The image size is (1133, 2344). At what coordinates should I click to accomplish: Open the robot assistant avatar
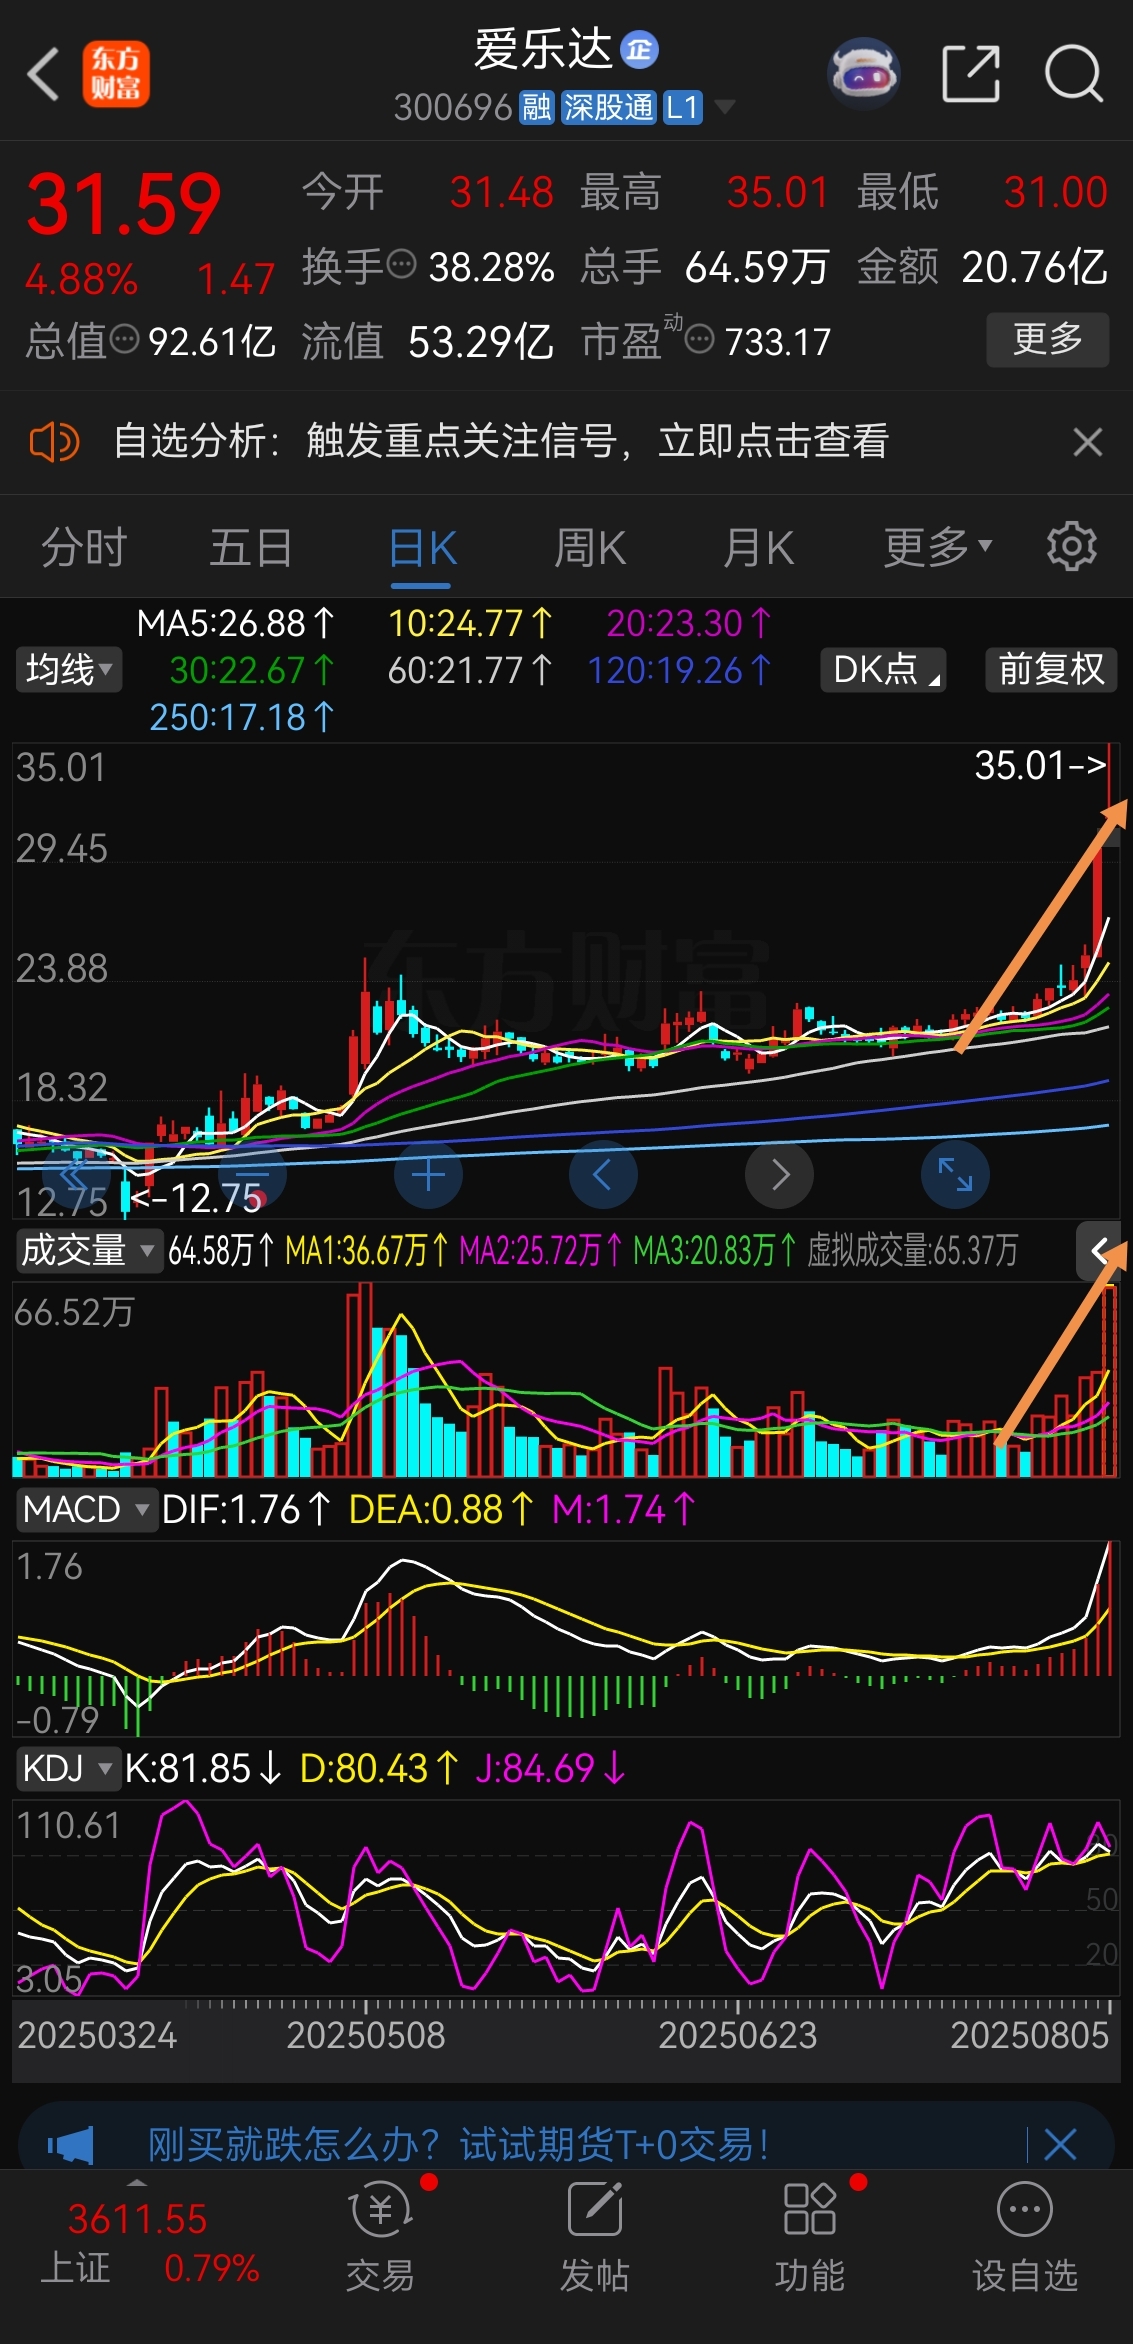pos(864,73)
